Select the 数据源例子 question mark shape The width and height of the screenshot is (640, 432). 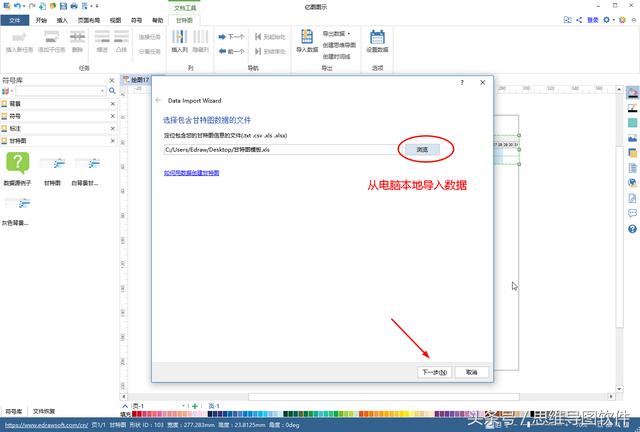tap(18, 163)
